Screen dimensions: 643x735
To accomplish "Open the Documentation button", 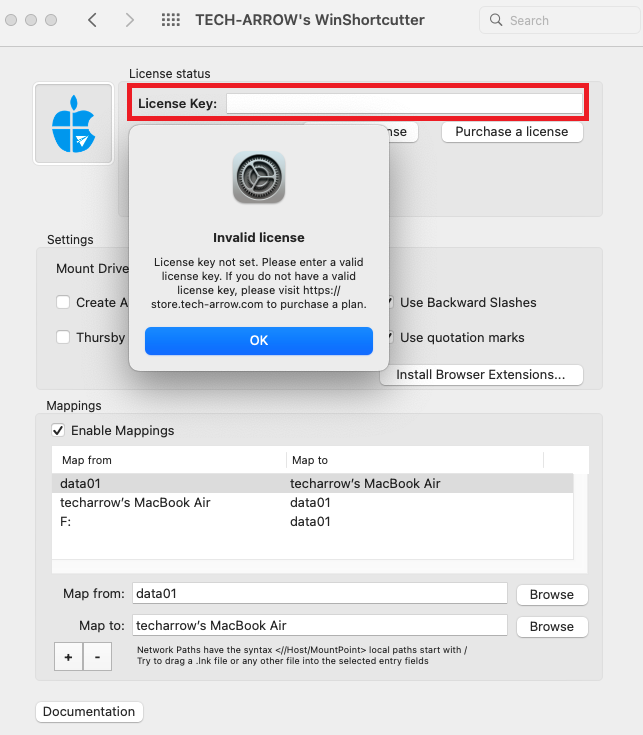I will [x=89, y=712].
